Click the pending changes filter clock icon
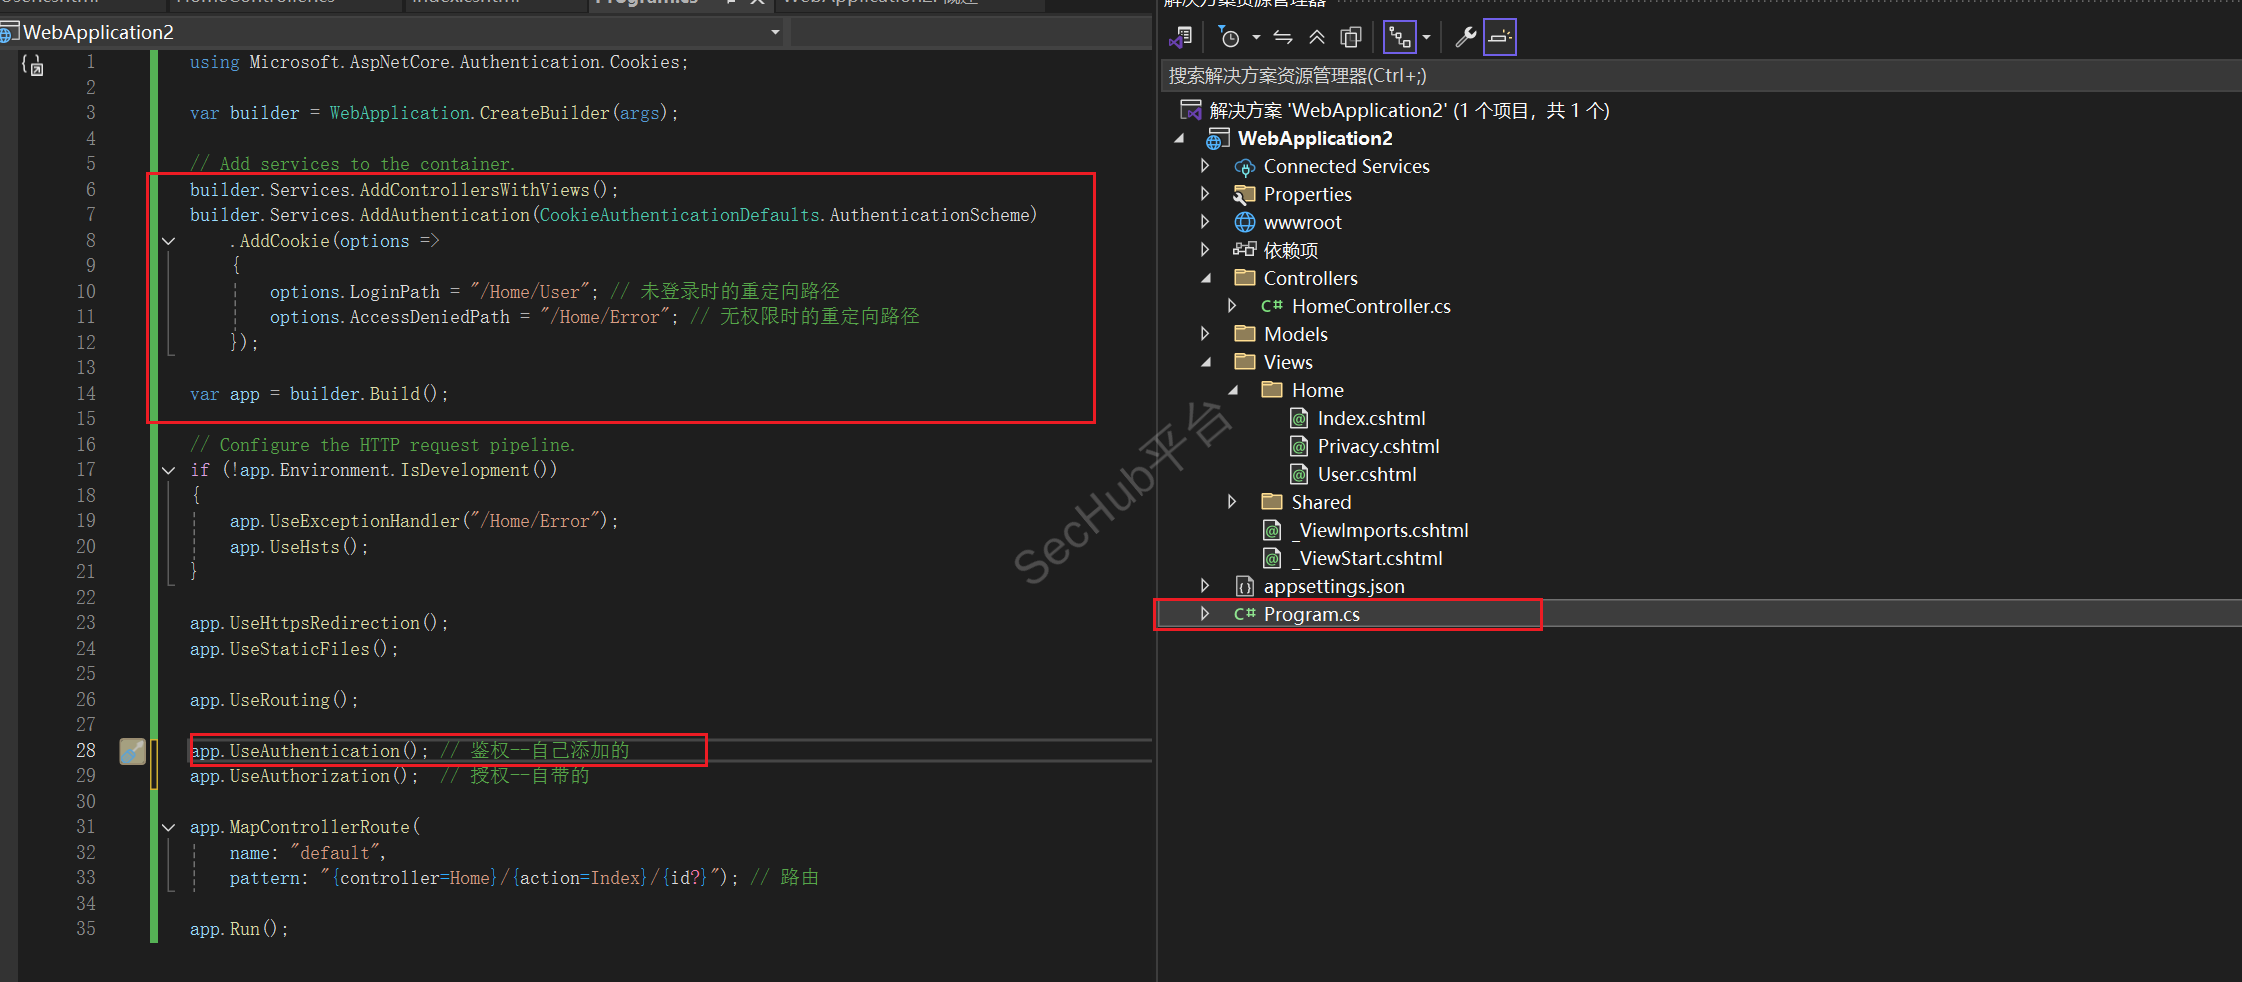Viewport: 2242px width, 982px height. (1229, 38)
